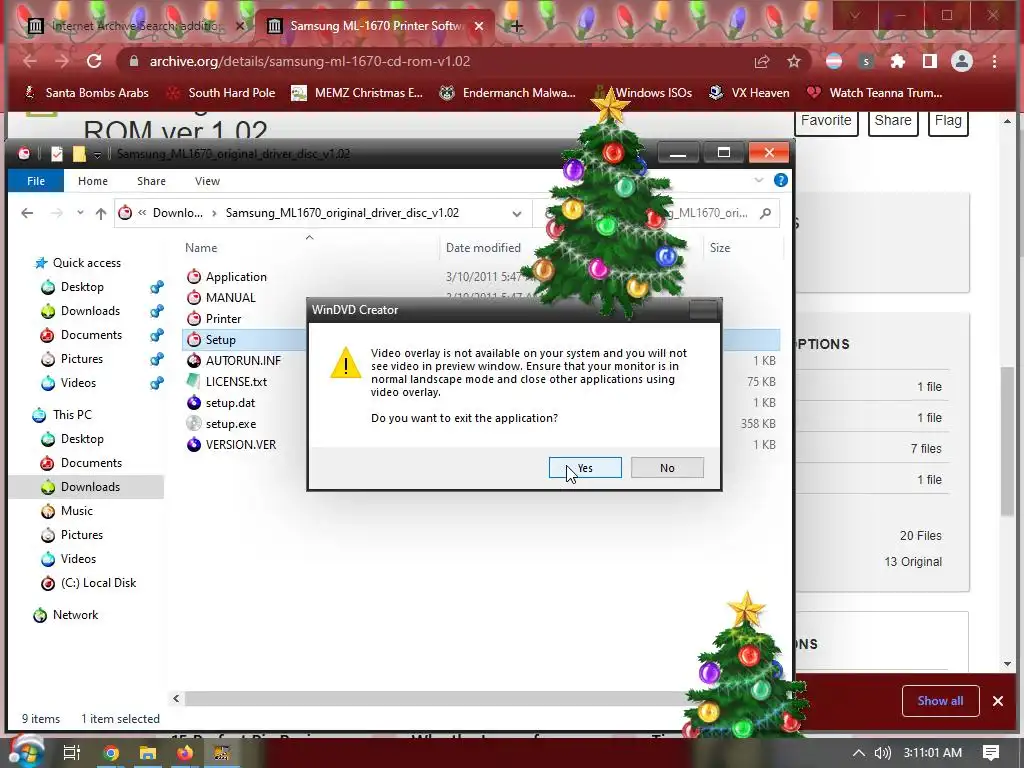Image resolution: width=1024 pixels, height=768 pixels.
Task: Click the Explorer search magnifier icon
Action: tap(765, 213)
